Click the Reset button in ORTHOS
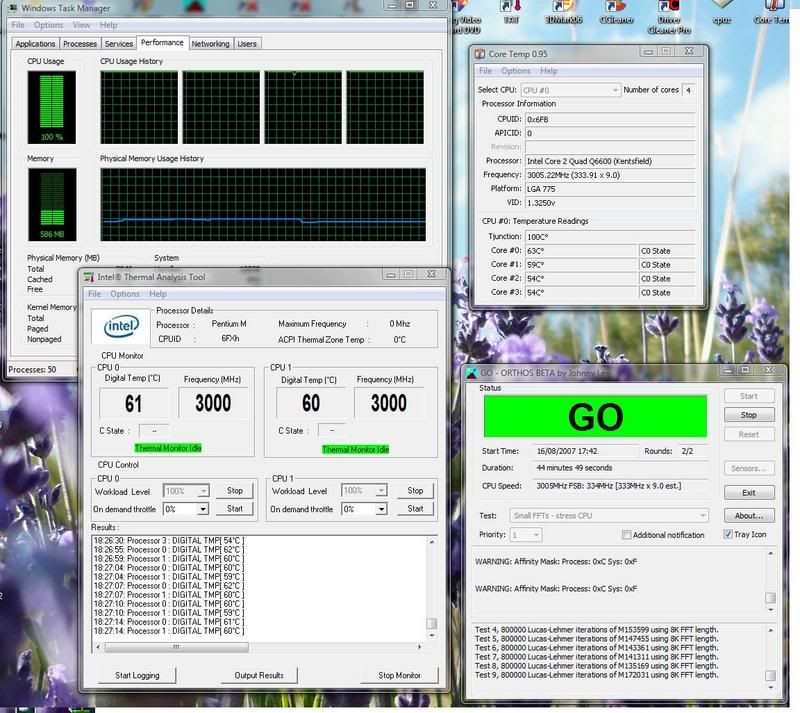This screenshot has width=800, height=713. (748, 434)
